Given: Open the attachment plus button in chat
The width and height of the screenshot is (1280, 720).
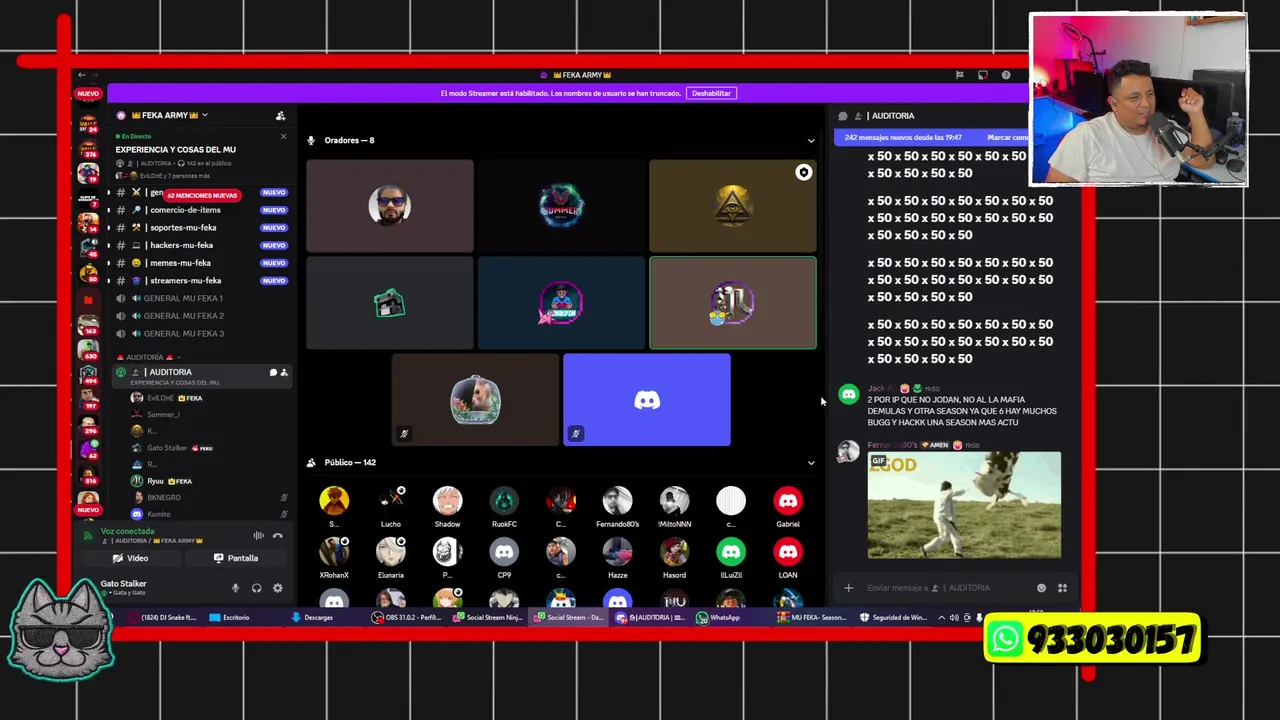Looking at the screenshot, I should 848,588.
